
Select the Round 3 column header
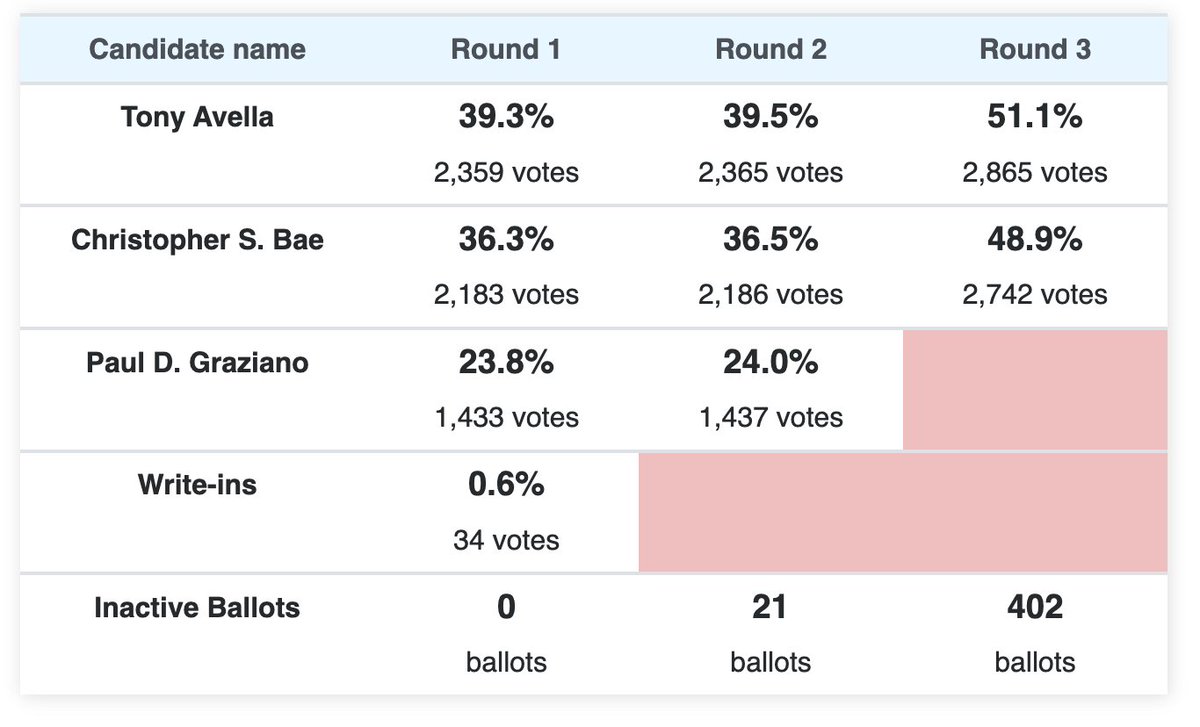[1034, 50]
